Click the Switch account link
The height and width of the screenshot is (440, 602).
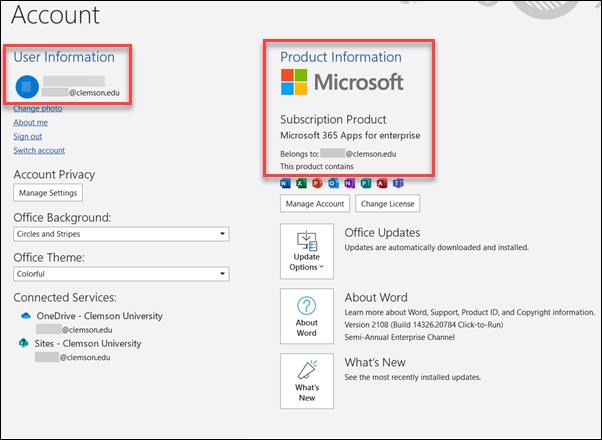(x=39, y=151)
